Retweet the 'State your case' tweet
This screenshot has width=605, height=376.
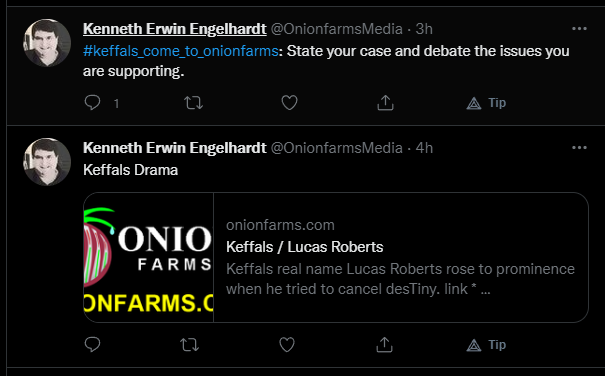click(x=193, y=103)
